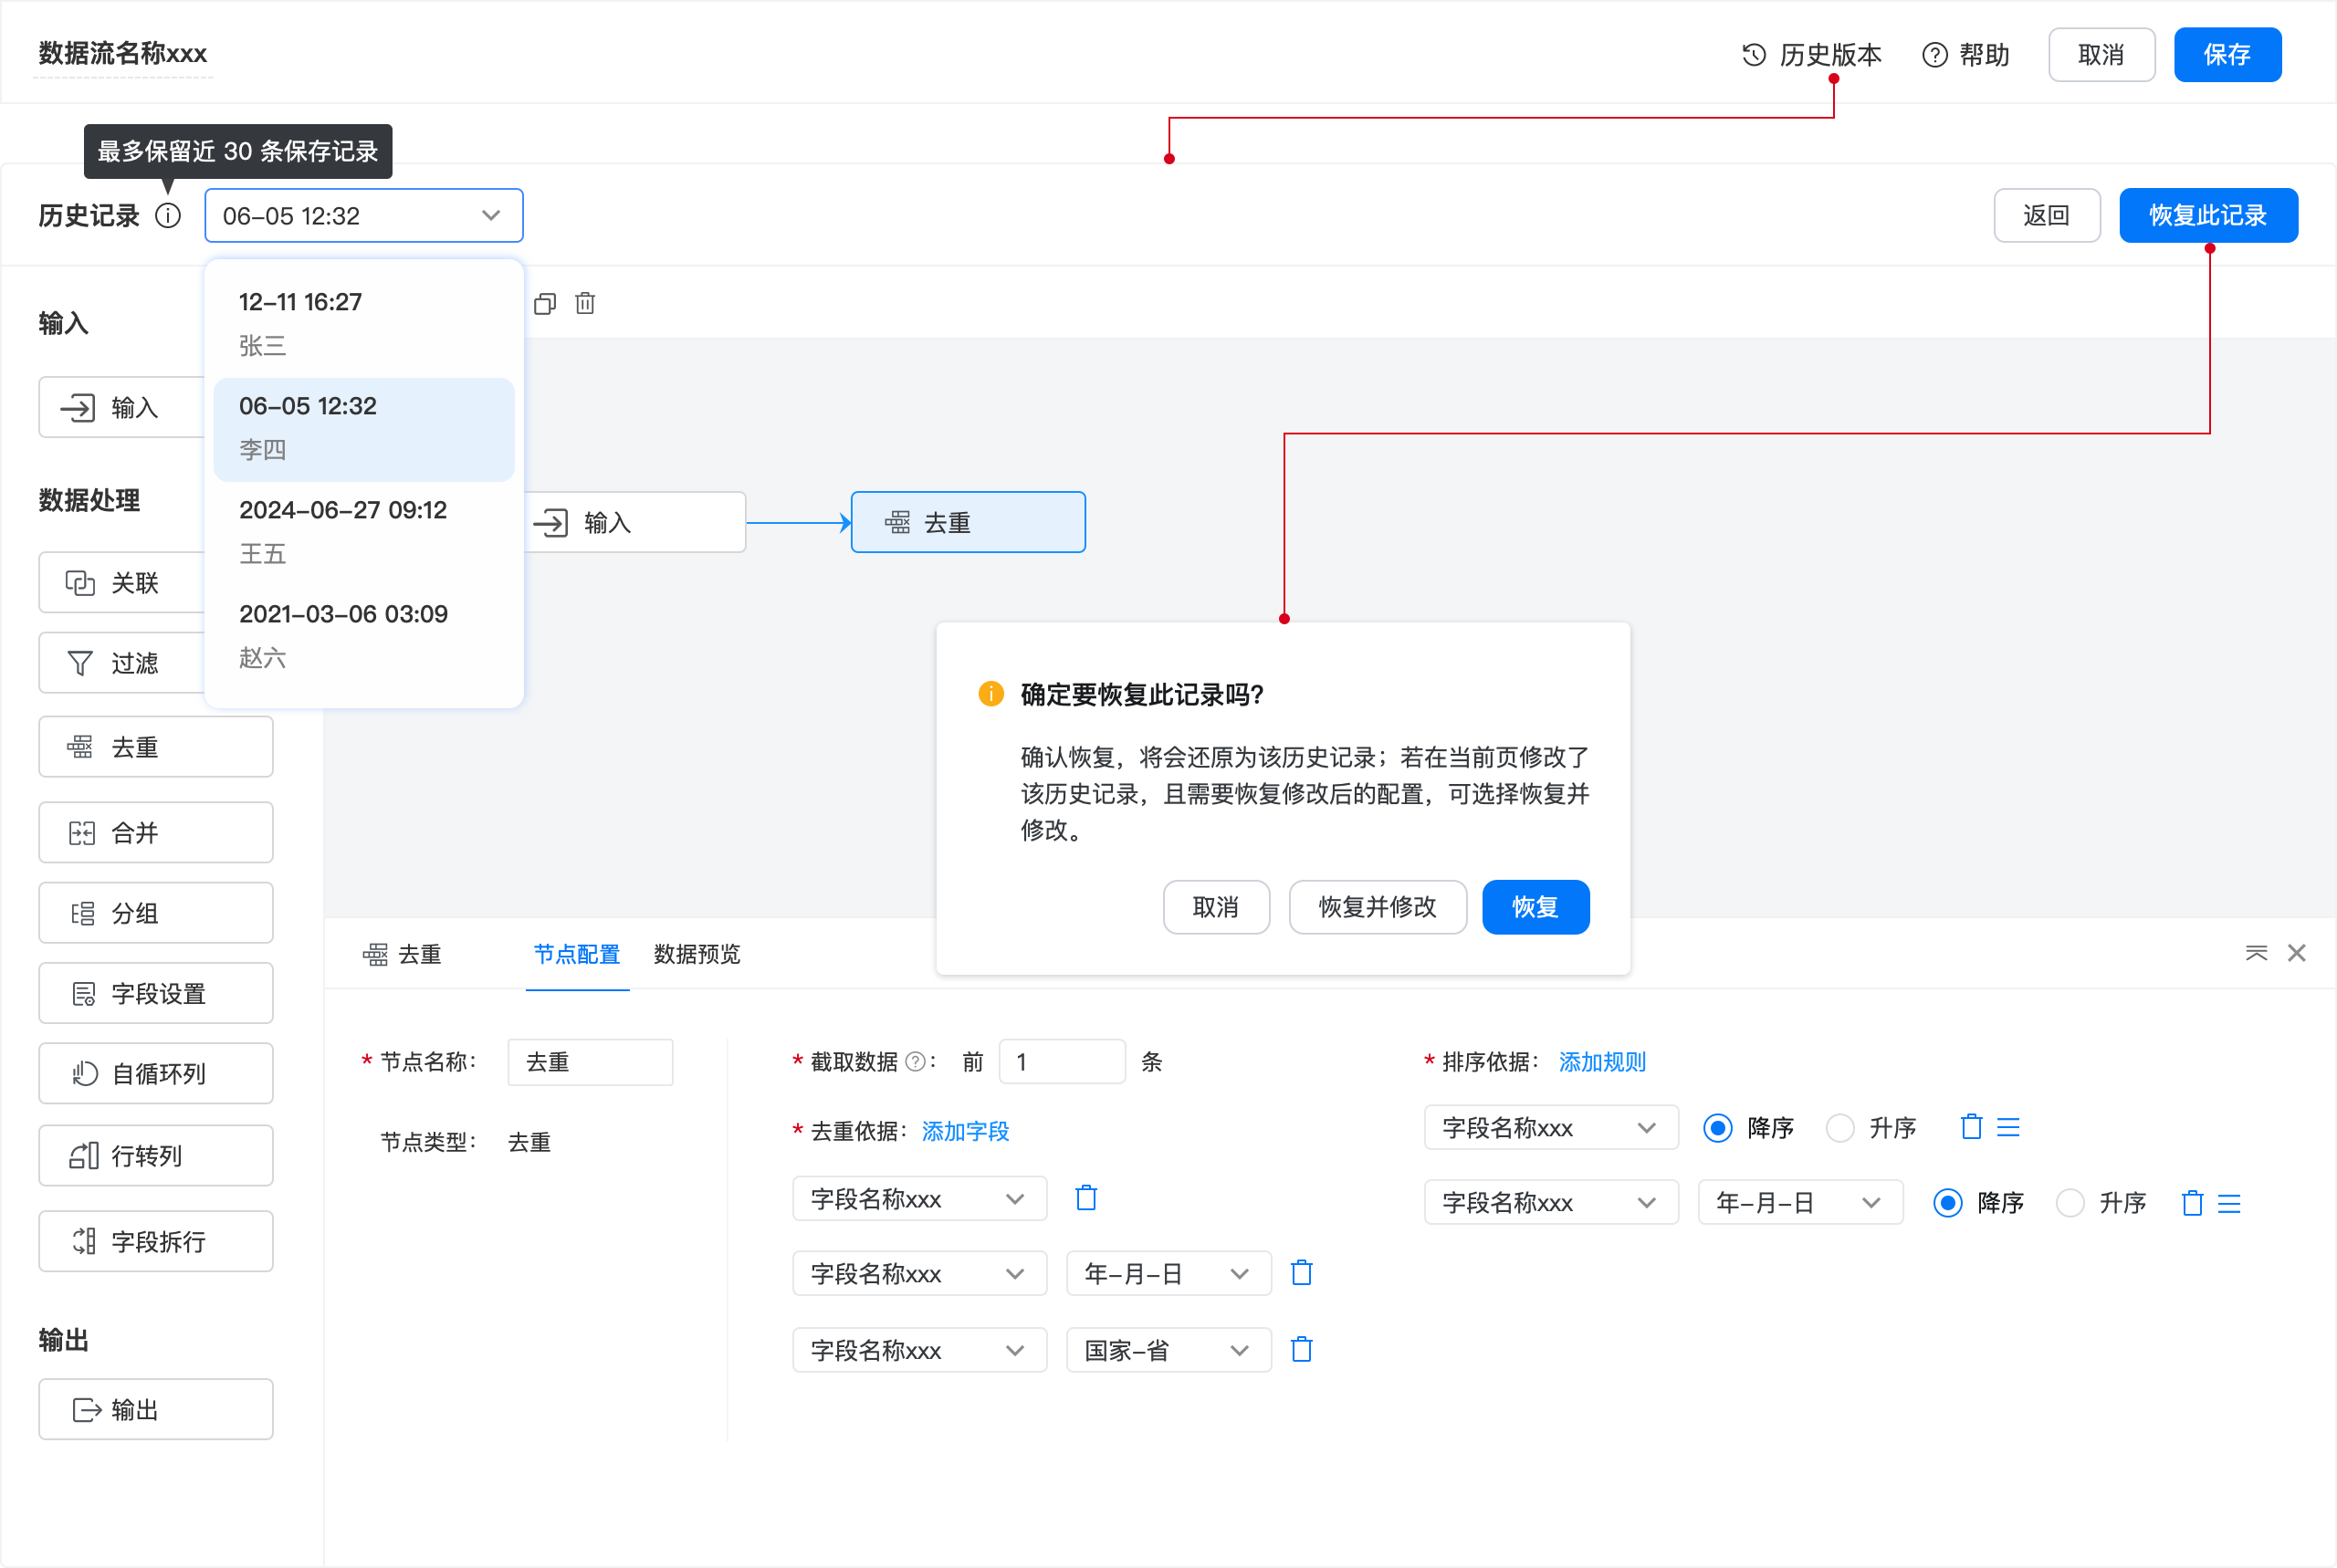This screenshot has width=2337, height=1568.
Task: Delete the first 去重依据 field row
Action: (1086, 1198)
